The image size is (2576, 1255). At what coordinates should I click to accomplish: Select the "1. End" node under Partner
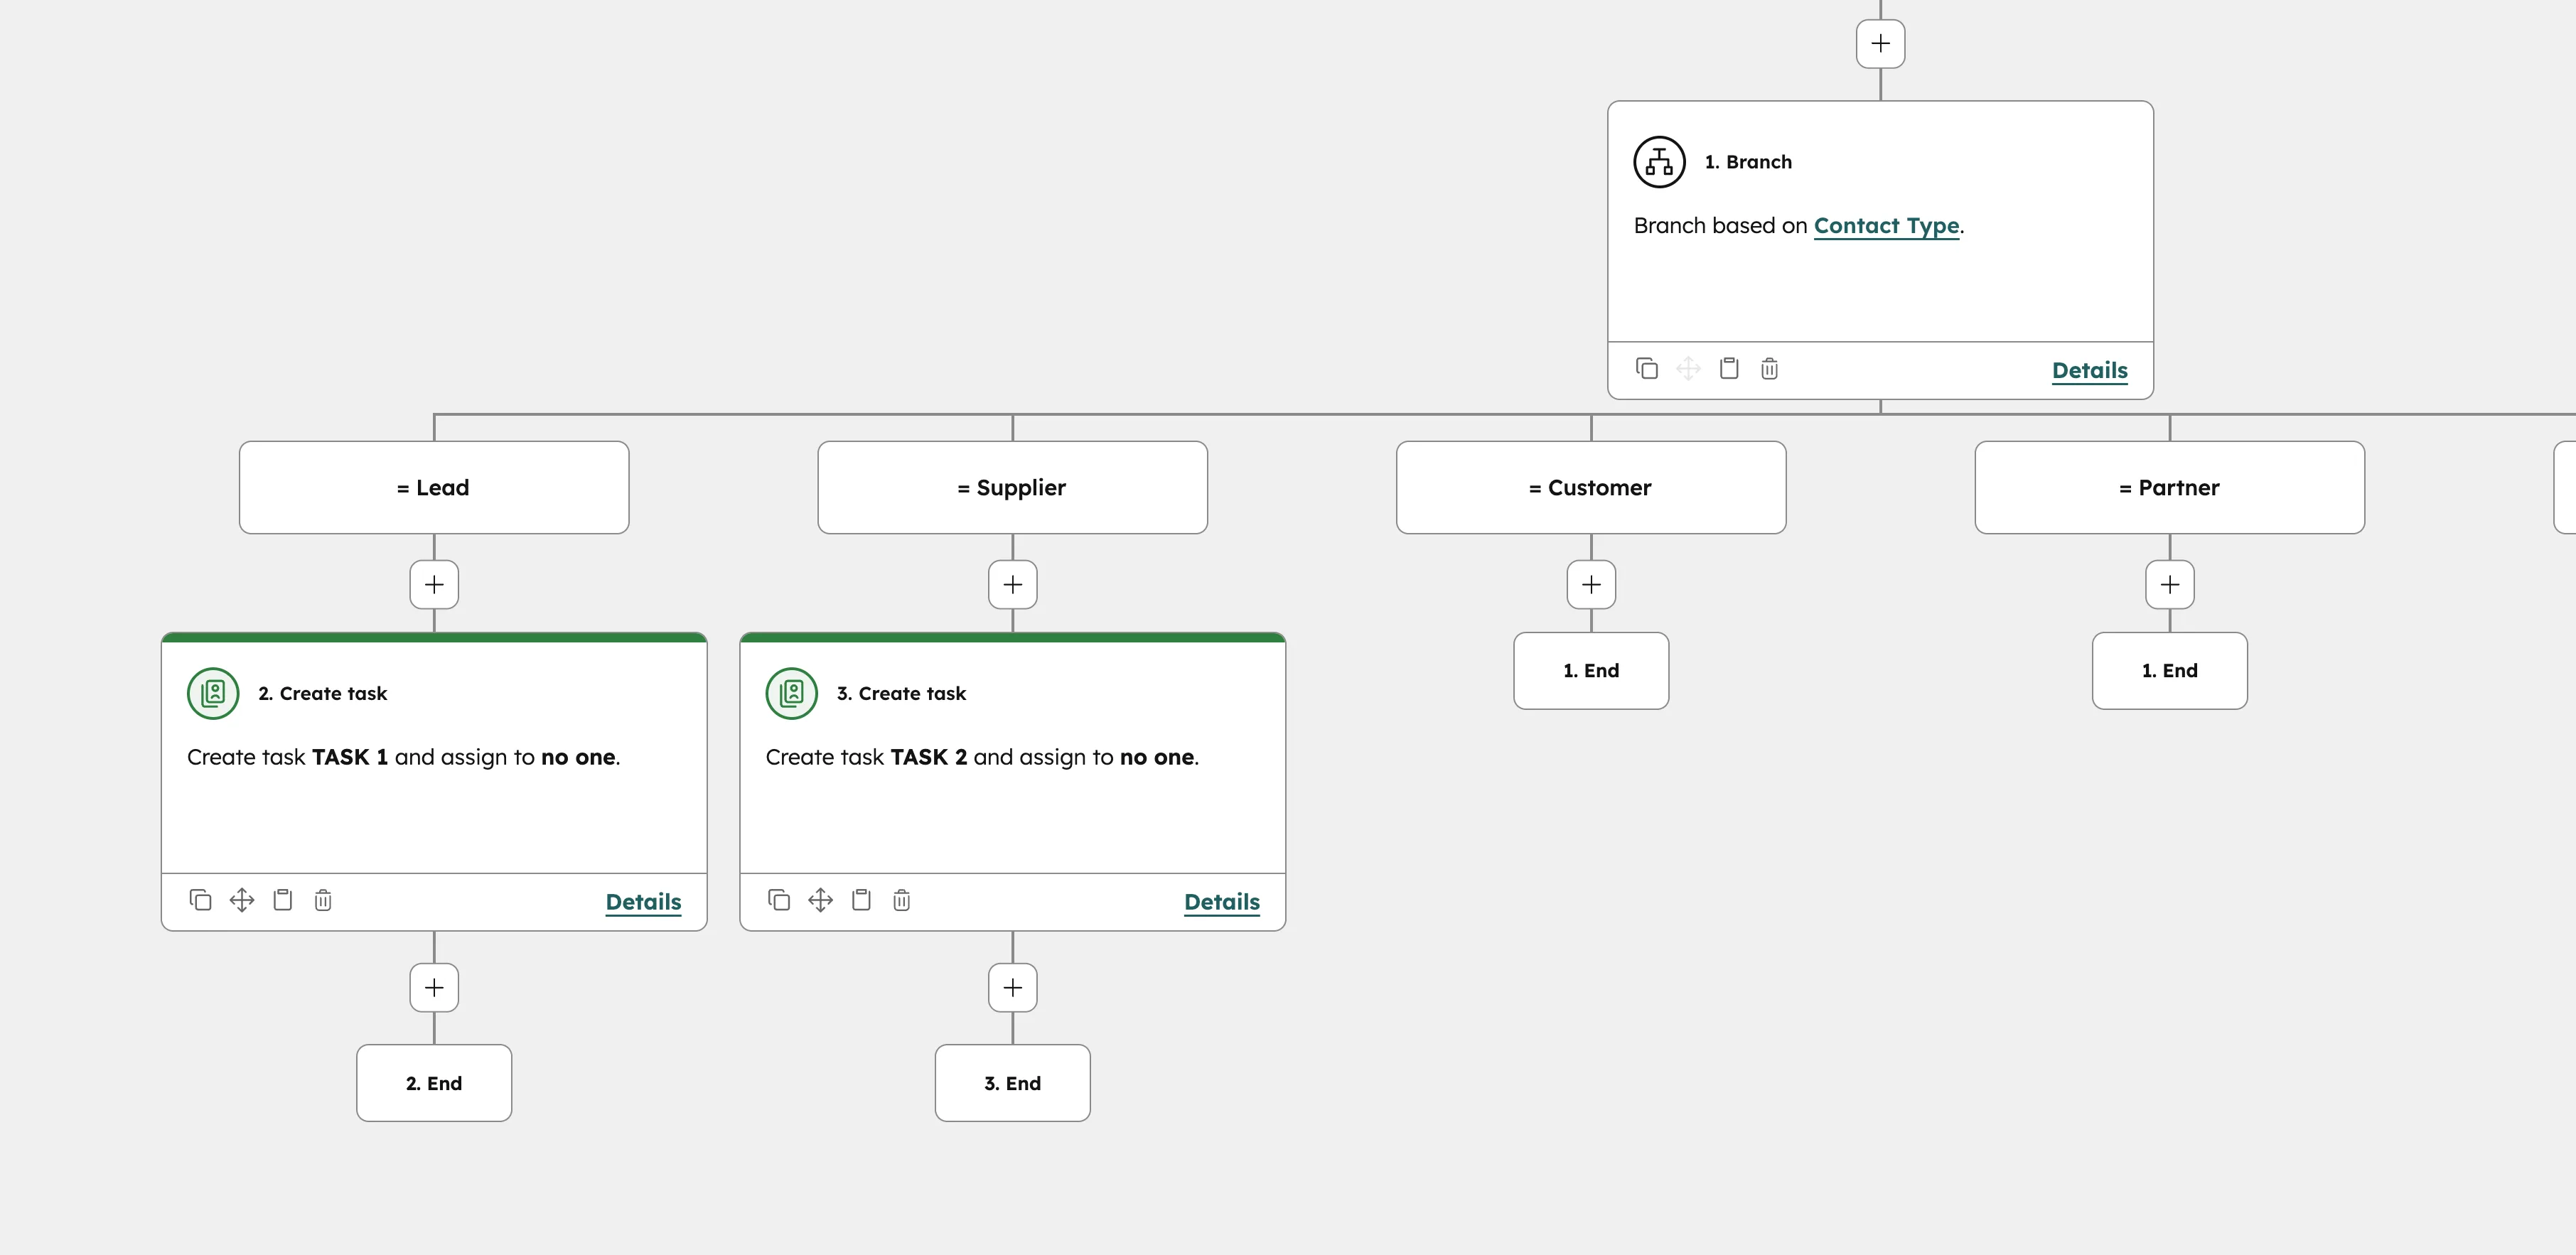tap(2169, 671)
